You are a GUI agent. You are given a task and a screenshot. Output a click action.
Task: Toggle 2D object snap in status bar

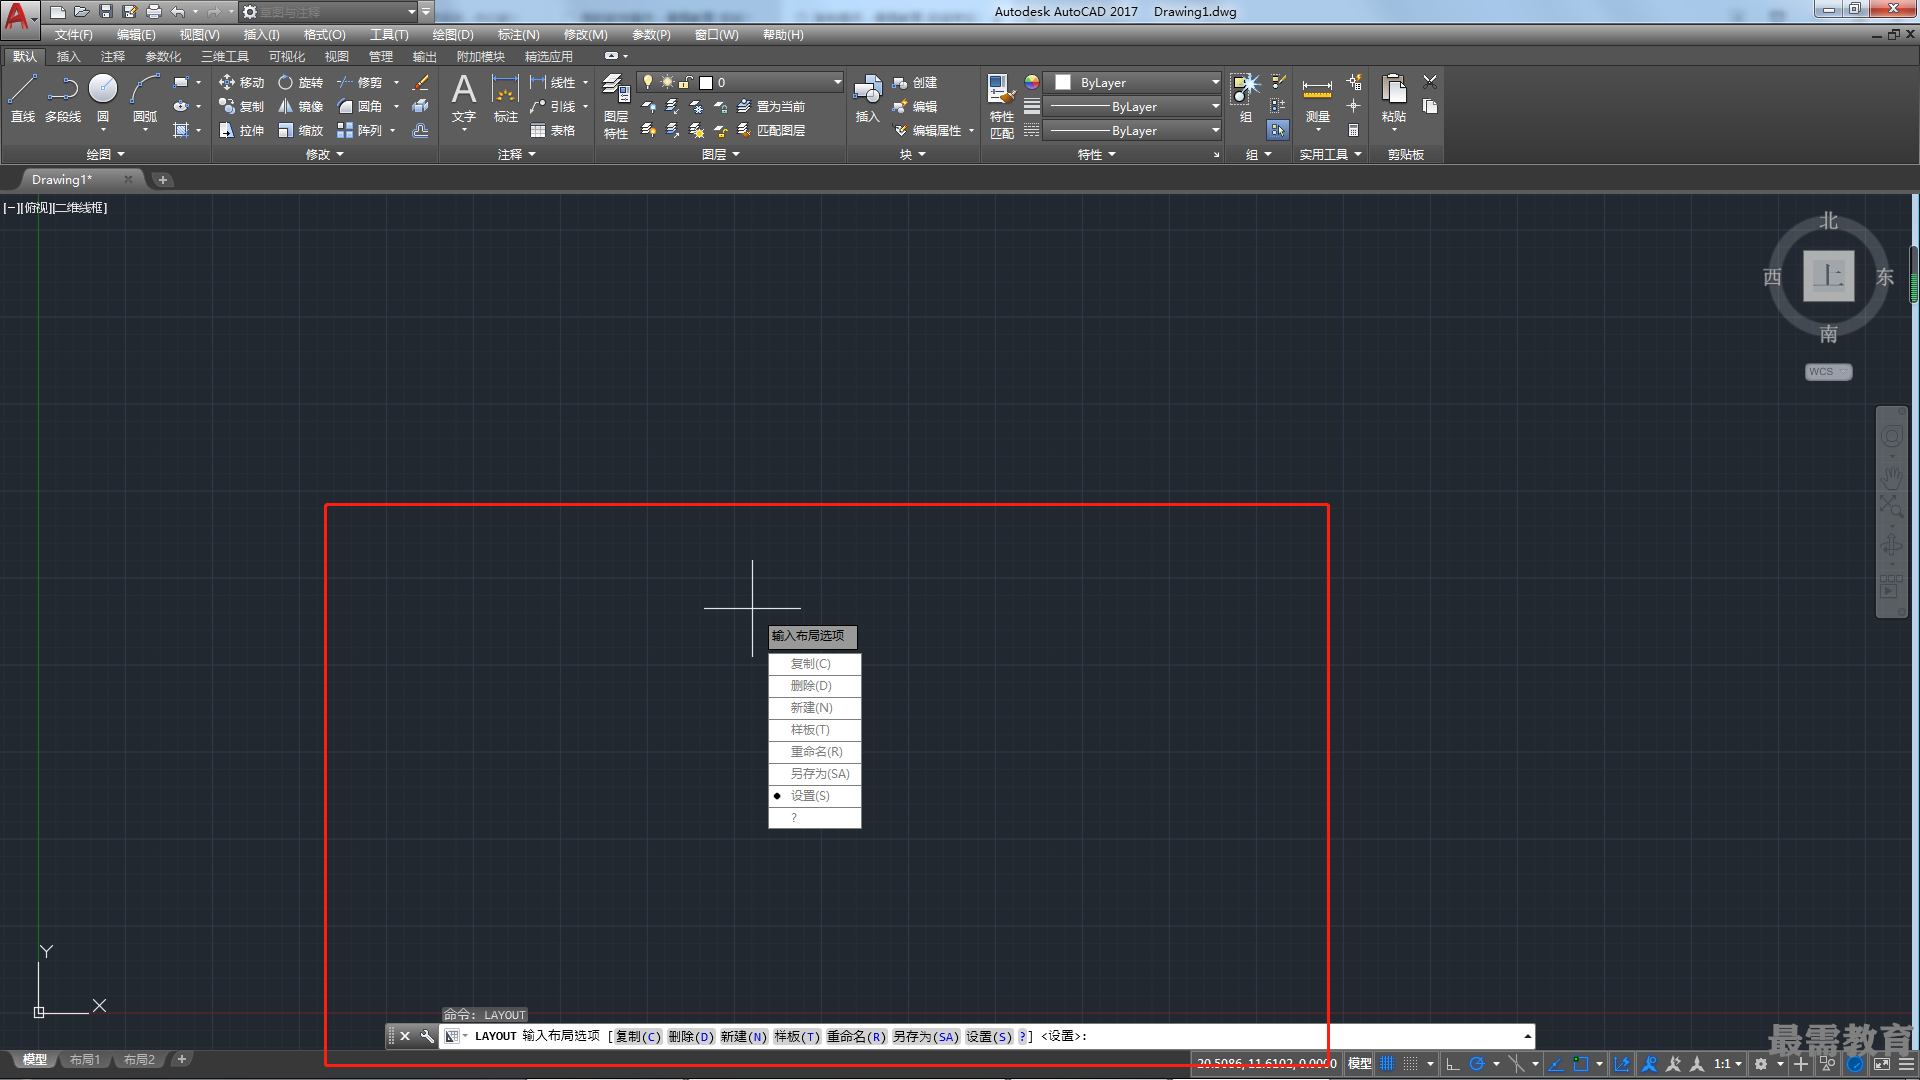coord(1580,1064)
